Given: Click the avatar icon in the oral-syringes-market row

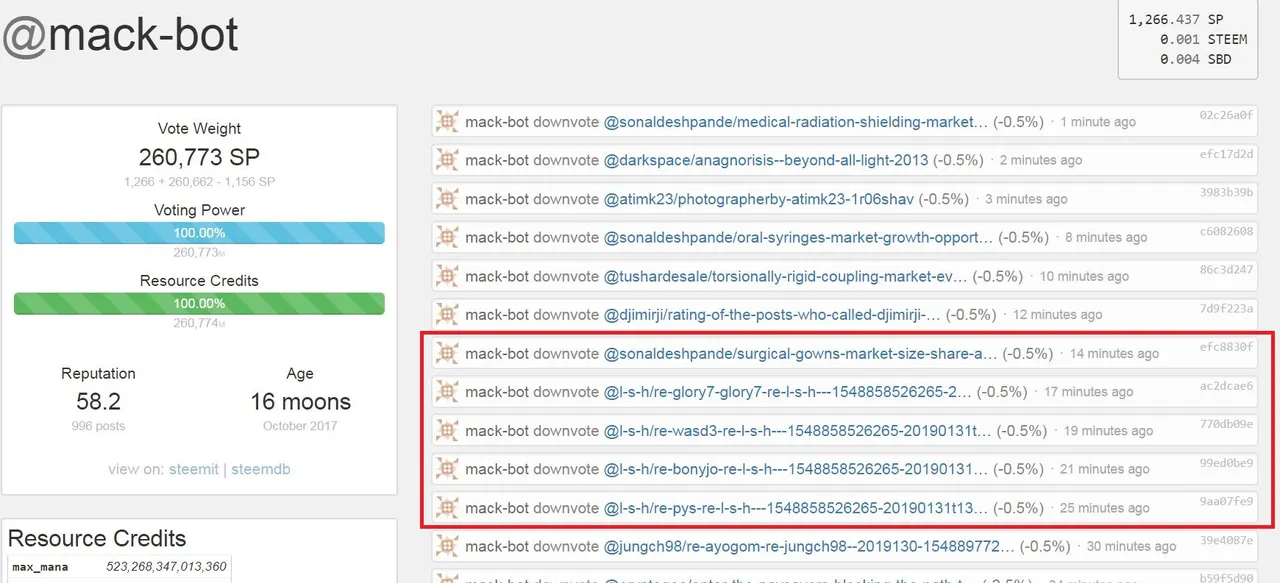Looking at the screenshot, I should 447,237.
